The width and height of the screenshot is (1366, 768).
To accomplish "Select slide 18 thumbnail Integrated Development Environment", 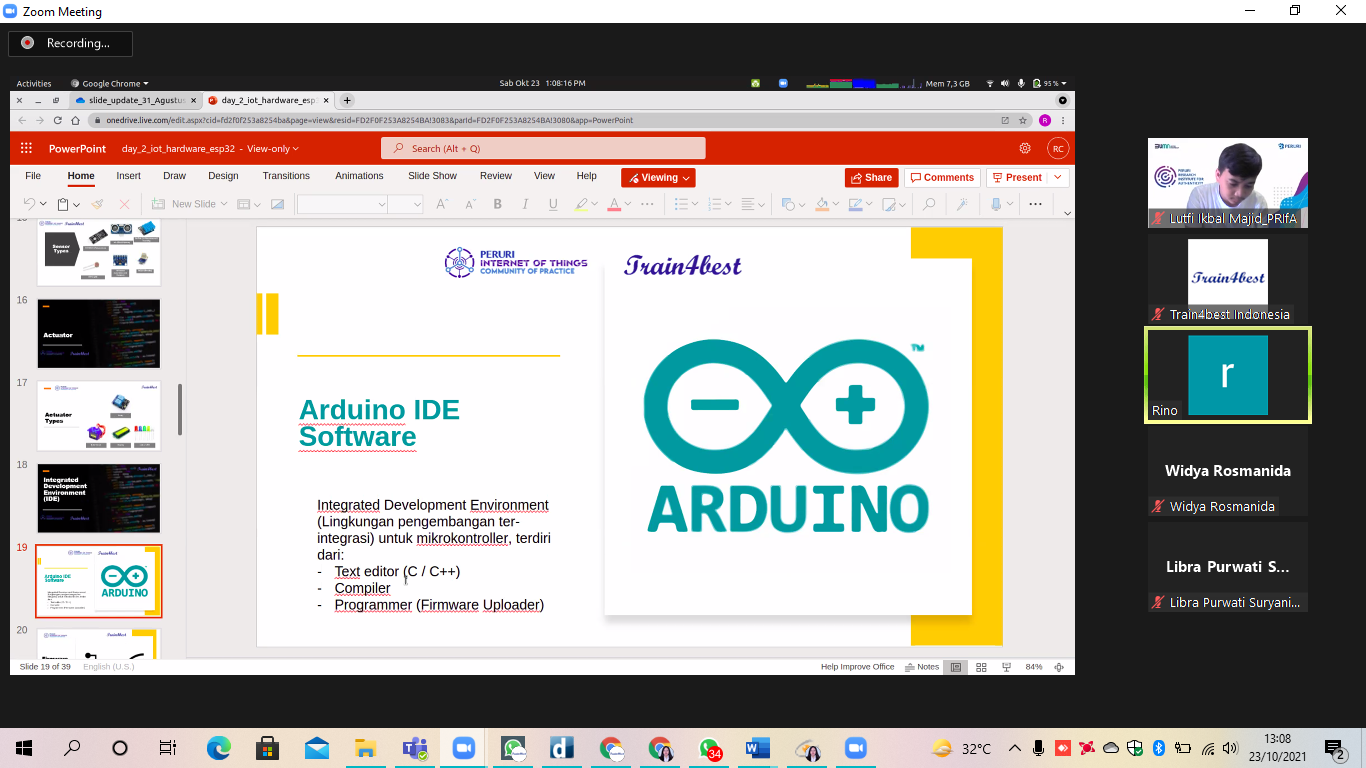I will [98, 497].
